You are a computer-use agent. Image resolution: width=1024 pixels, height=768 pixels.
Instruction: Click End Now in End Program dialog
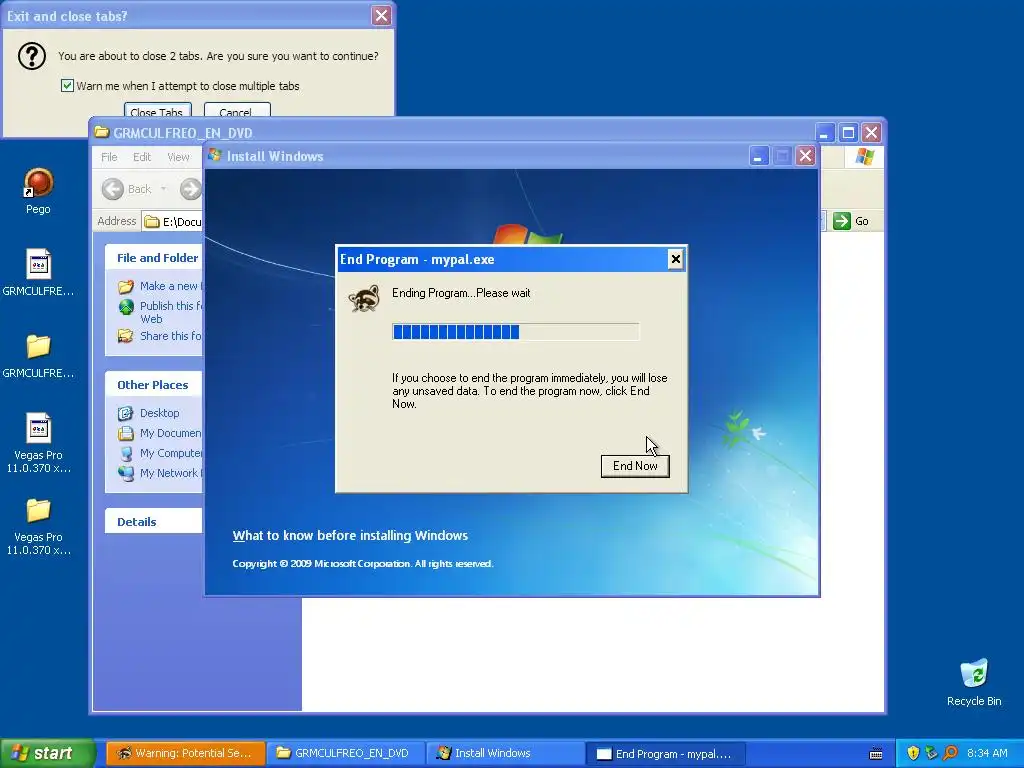(635, 466)
